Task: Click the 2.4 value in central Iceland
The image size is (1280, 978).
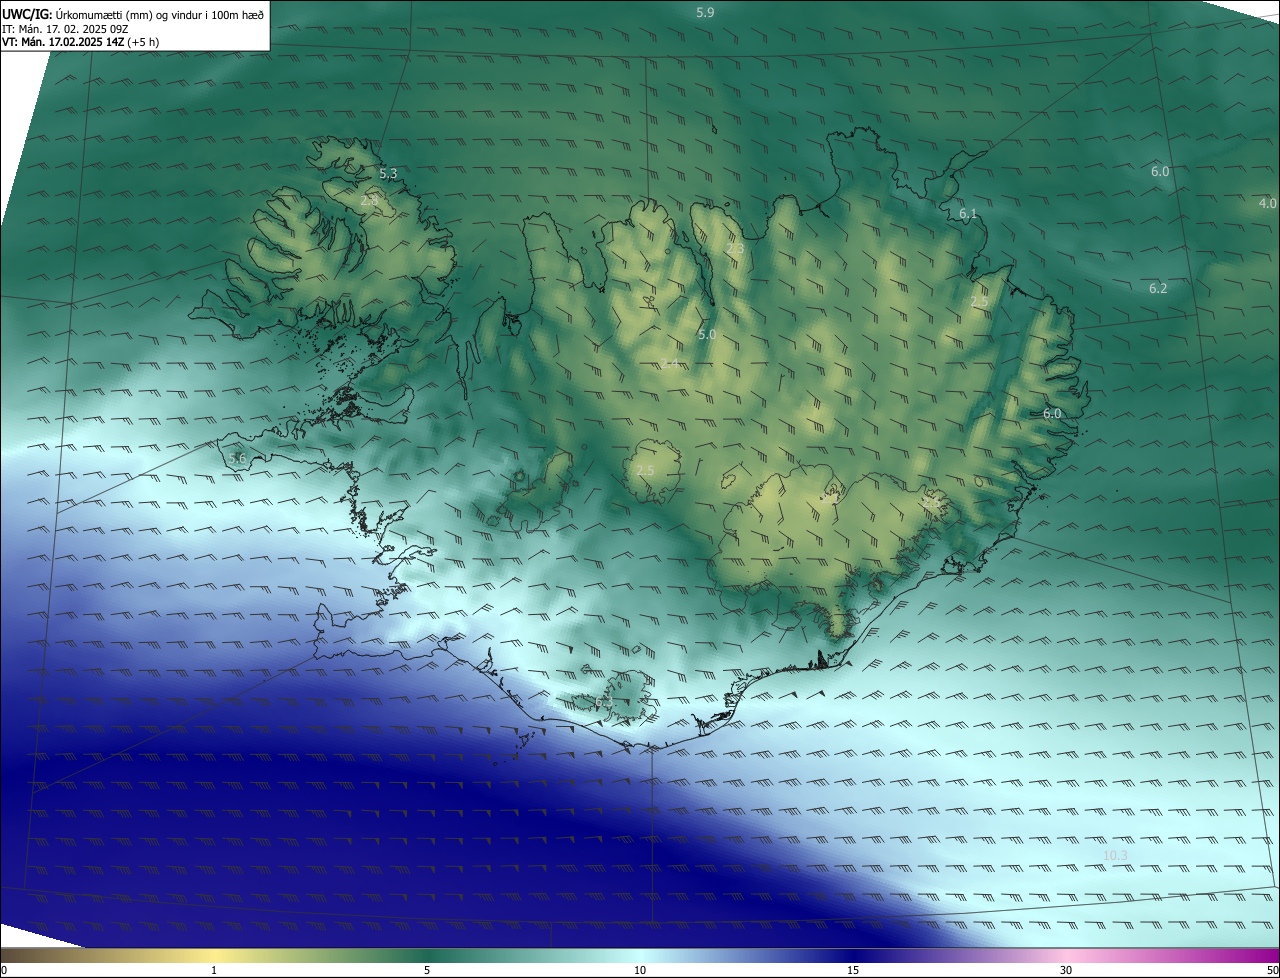Action: 669,363
